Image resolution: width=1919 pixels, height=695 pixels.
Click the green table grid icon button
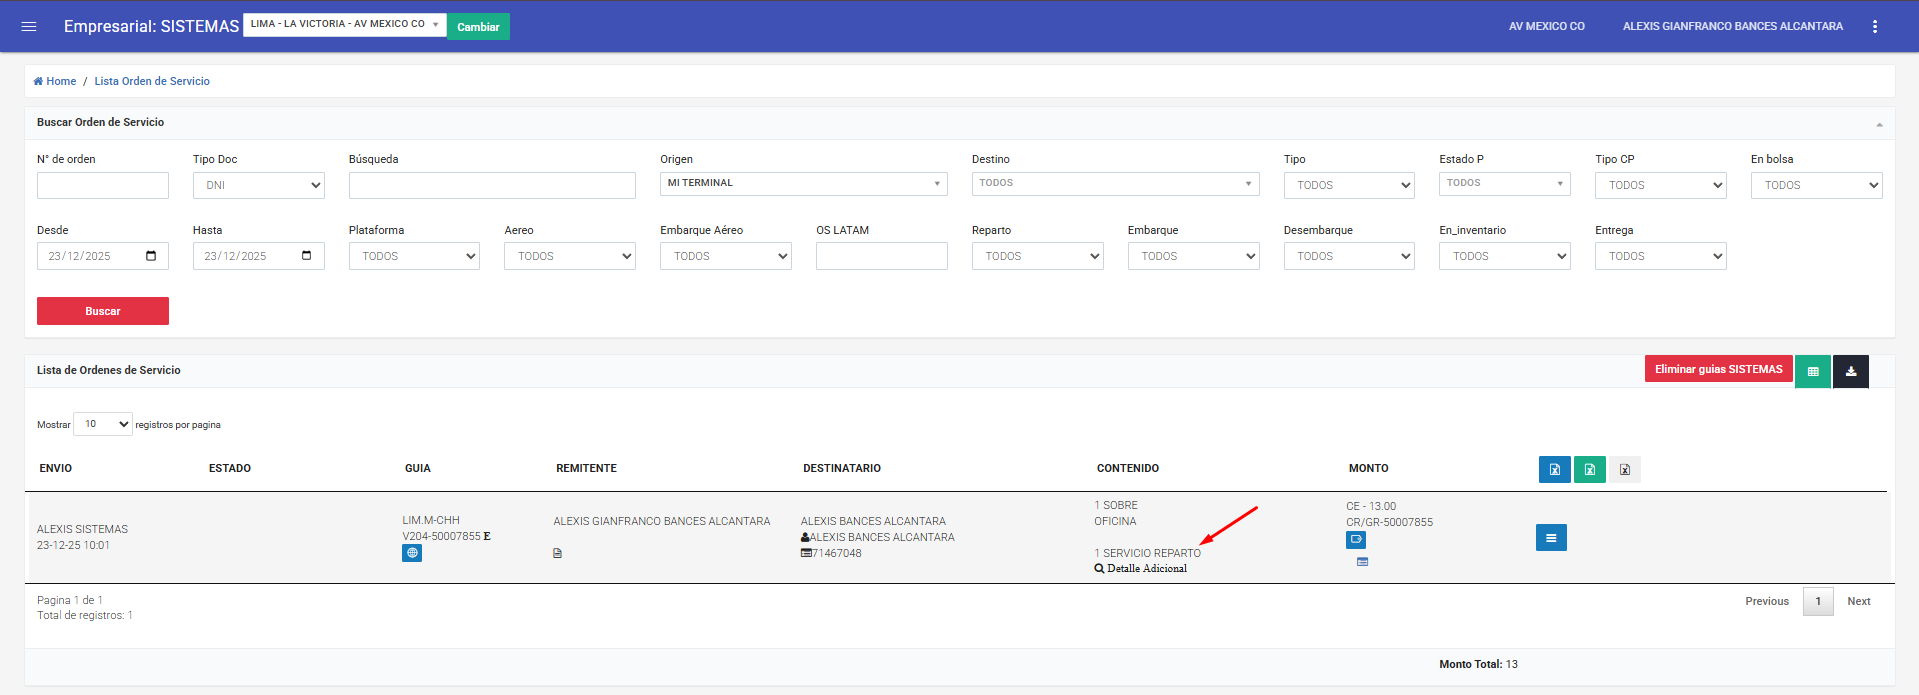point(1812,371)
